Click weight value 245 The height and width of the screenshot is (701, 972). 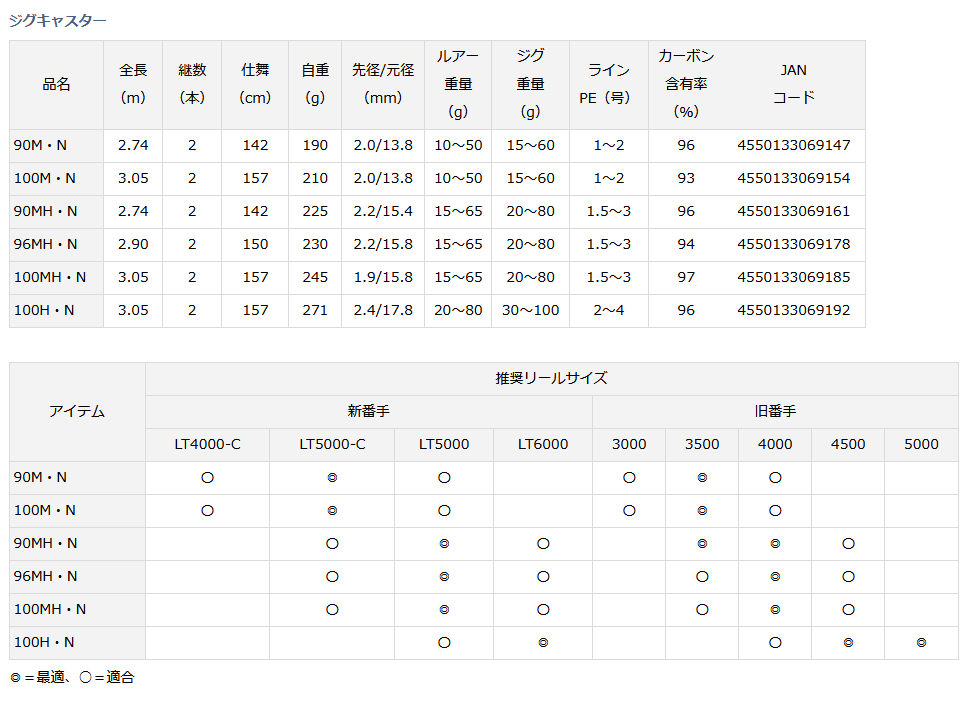(315, 277)
